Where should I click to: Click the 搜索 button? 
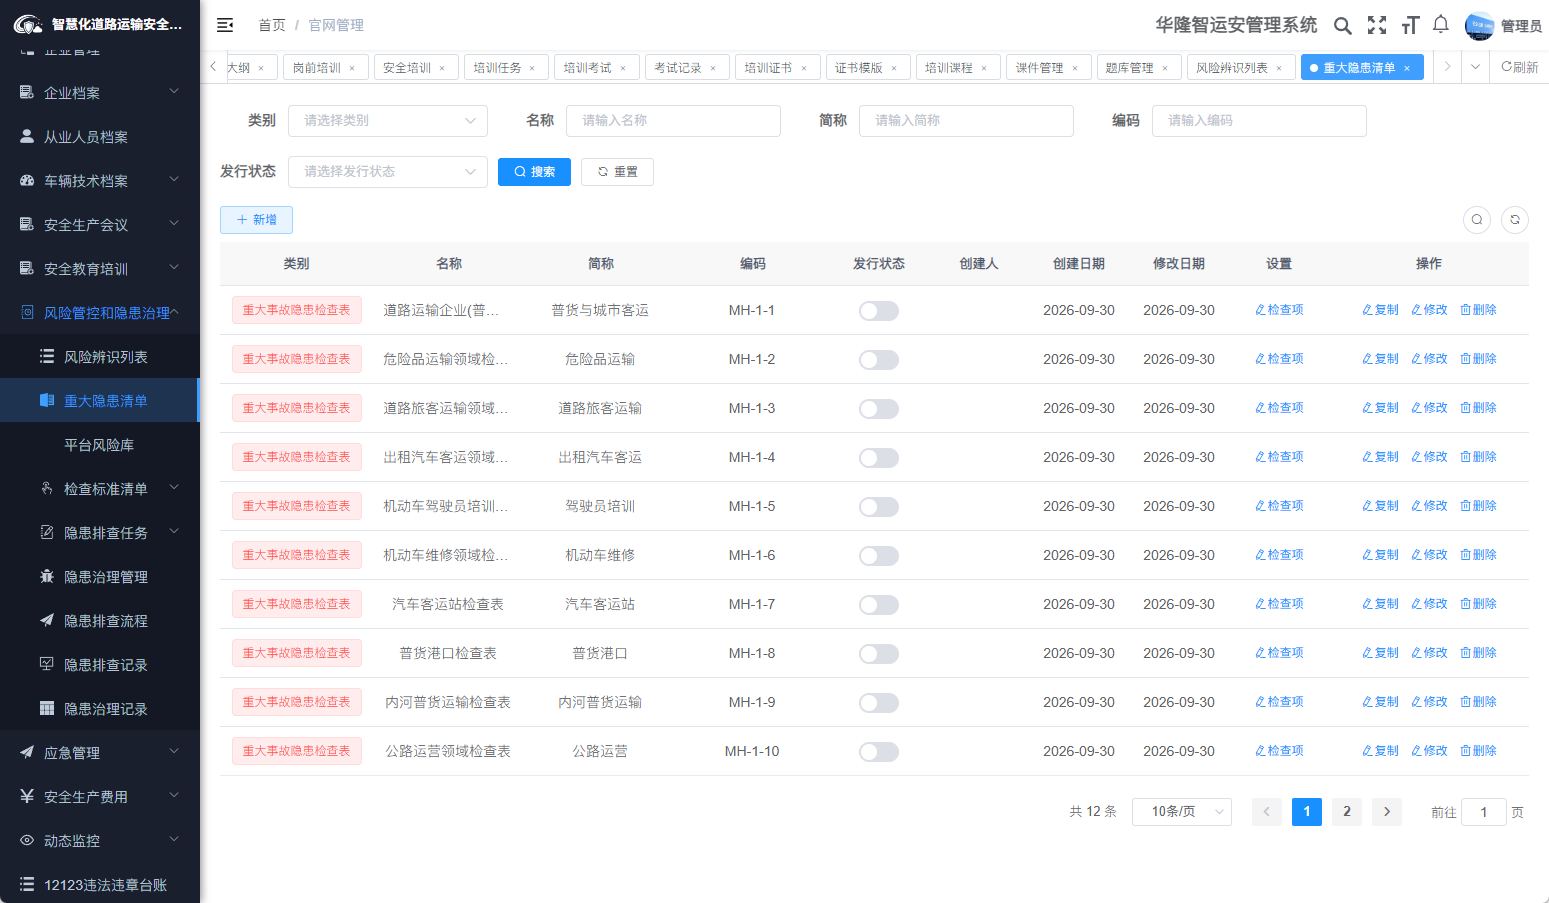(x=534, y=172)
